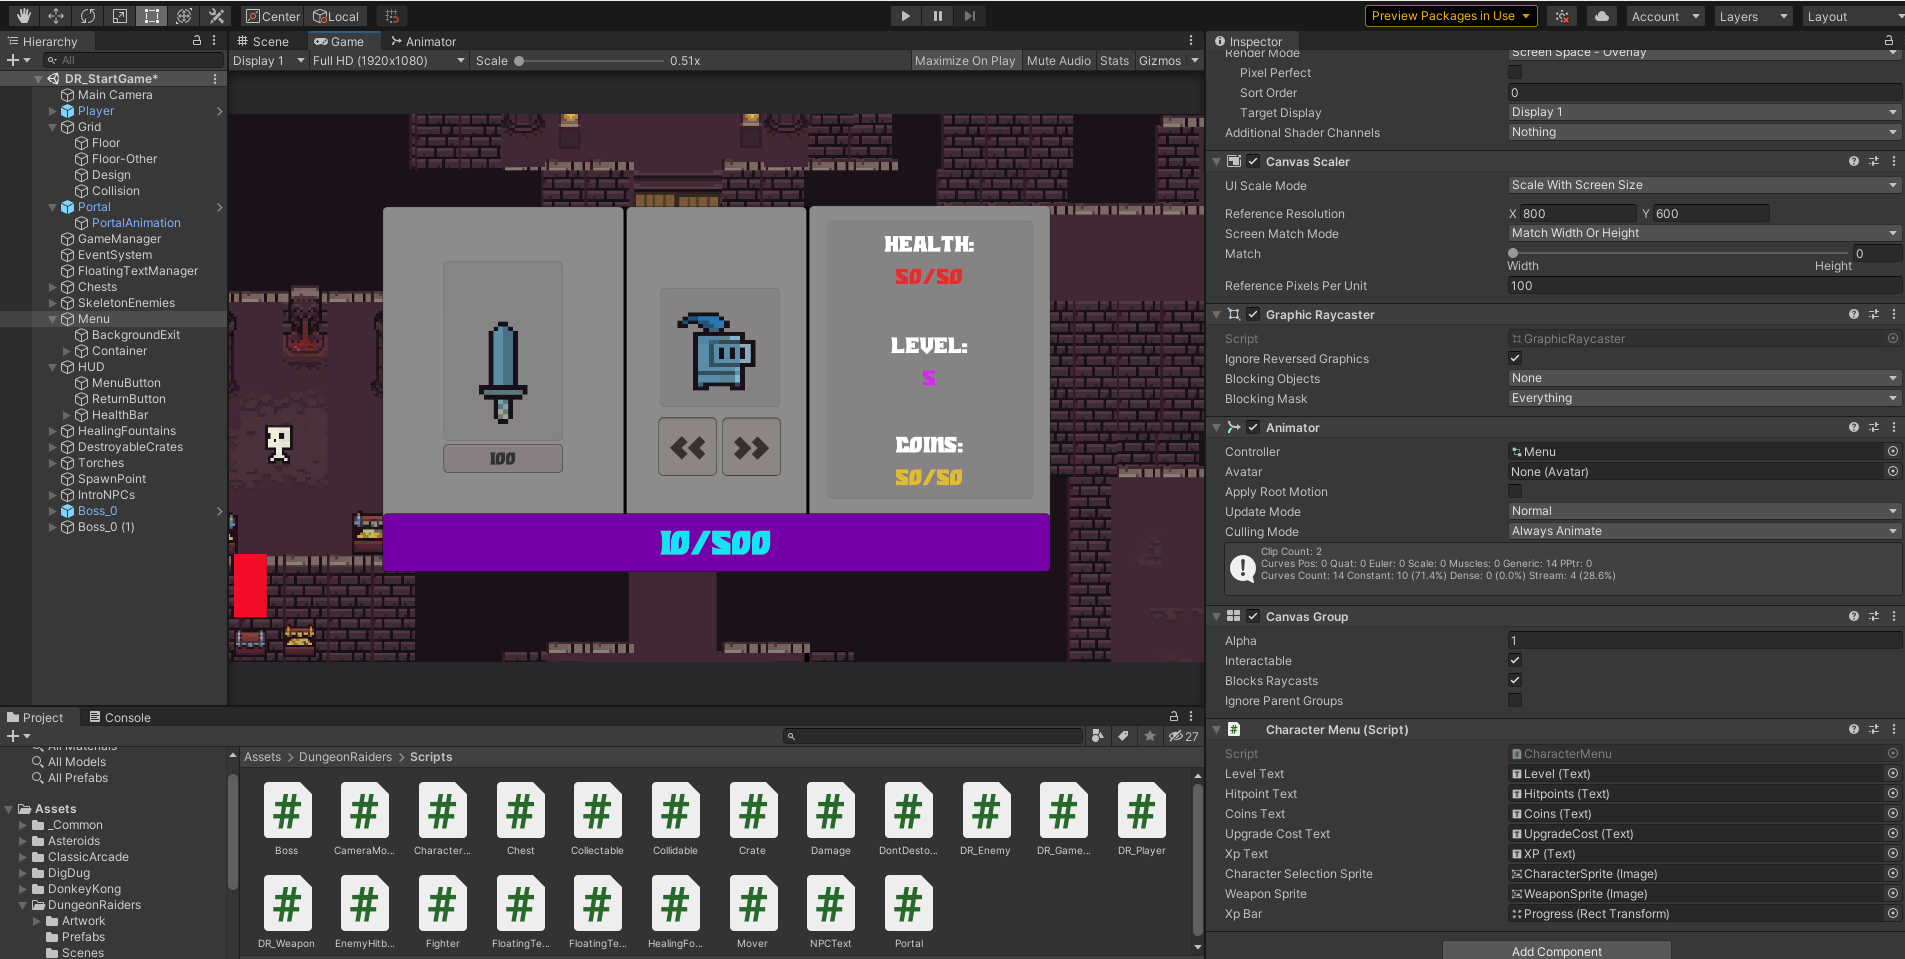Open UI Scale Mode dropdown
This screenshot has width=1905, height=959.
pyautogui.click(x=1704, y=185)
